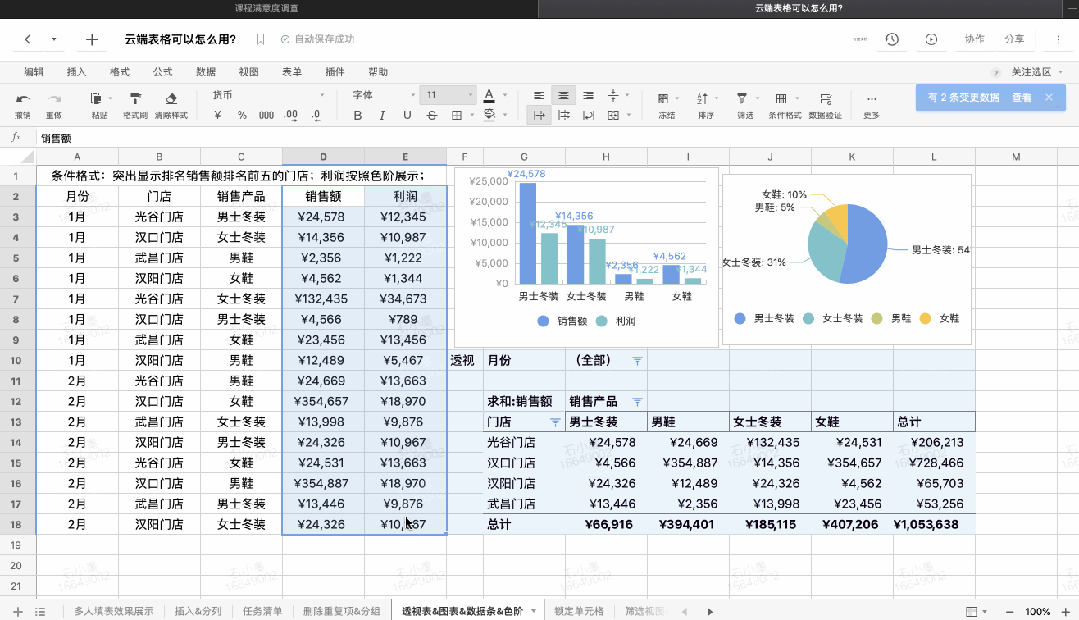The image size is (1079, 620).
Task: Add a new sheet with plus icon
Action: [x=17, y=611]
